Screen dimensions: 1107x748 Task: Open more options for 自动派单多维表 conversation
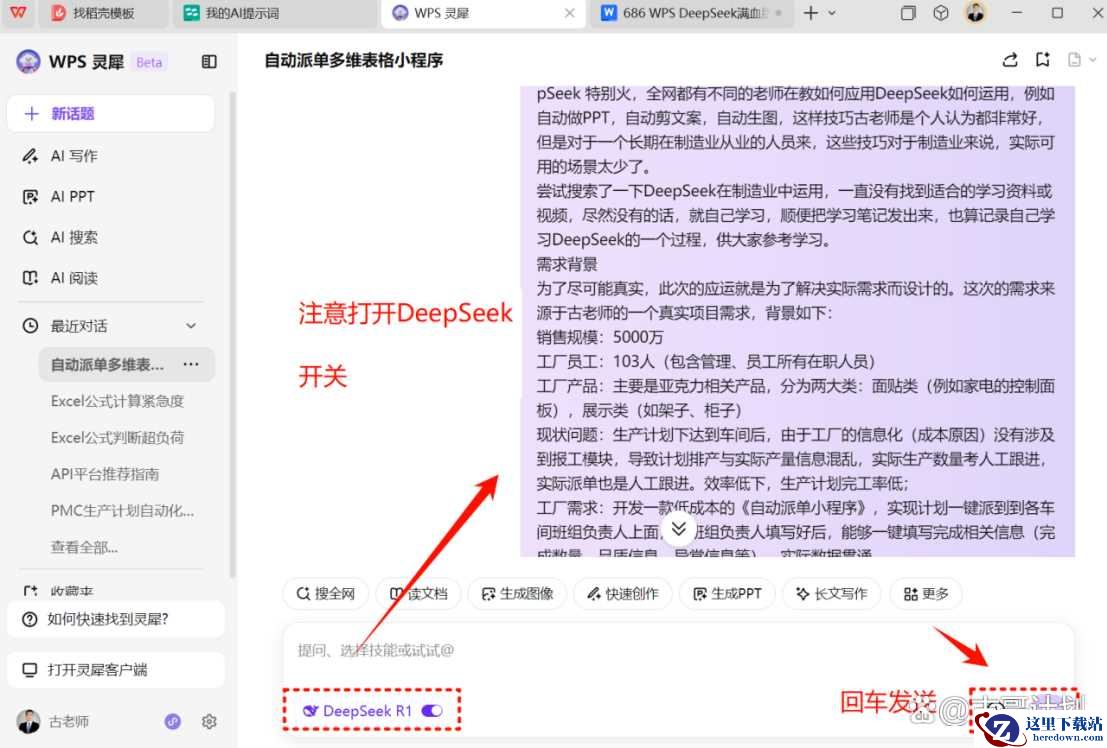click(191, 364)
